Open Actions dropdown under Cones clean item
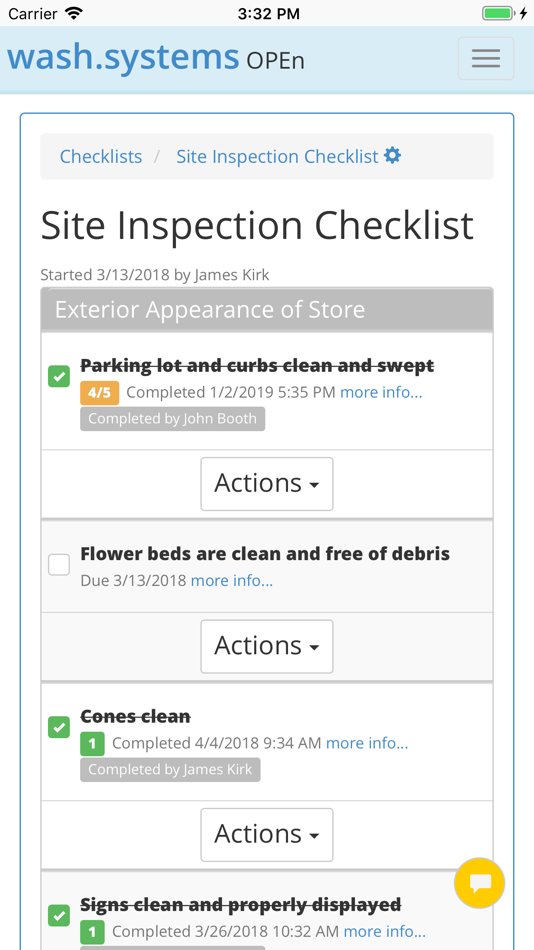Viewport: 534px width, 950px height. [267, 834]
